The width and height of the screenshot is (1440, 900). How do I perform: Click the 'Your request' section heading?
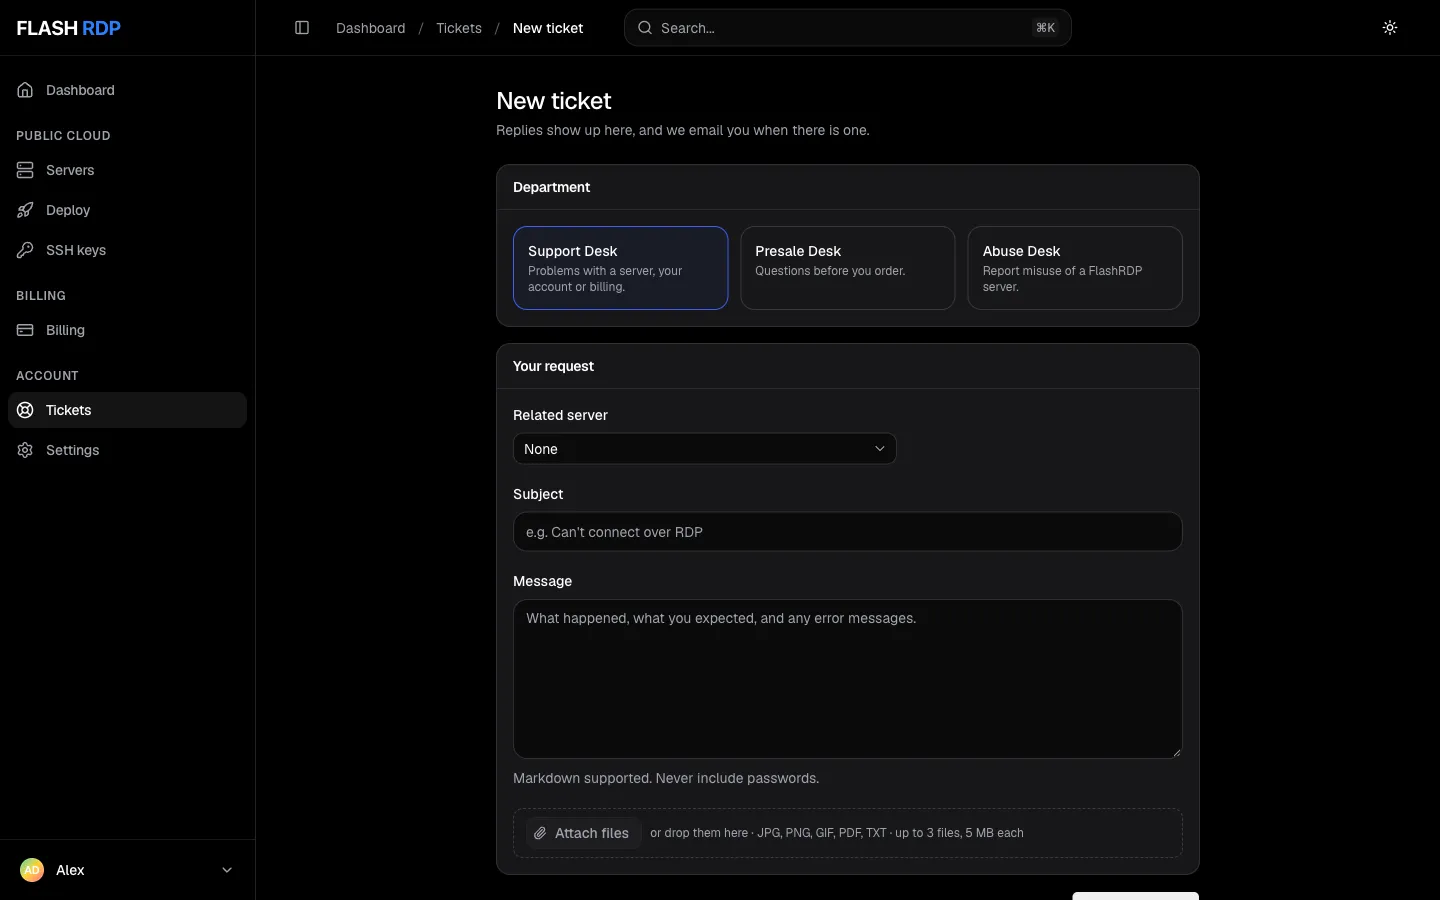[x=553, y=366]
